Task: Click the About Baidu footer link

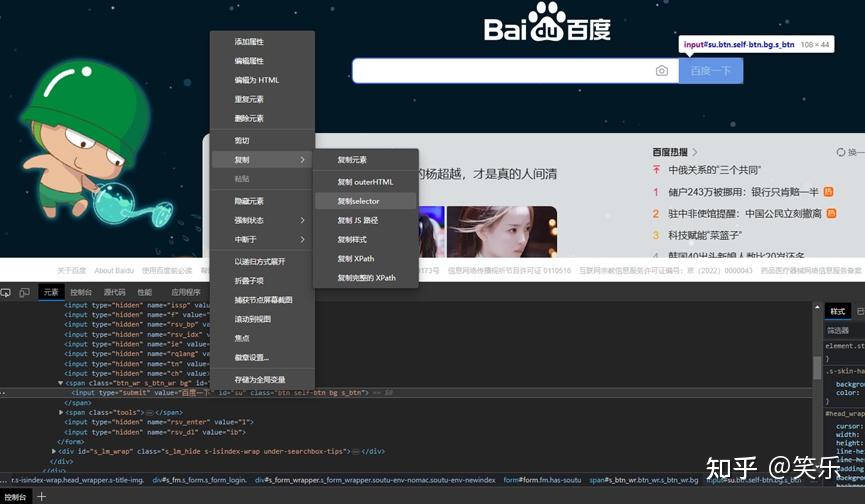Action: [x=114, y=270]
